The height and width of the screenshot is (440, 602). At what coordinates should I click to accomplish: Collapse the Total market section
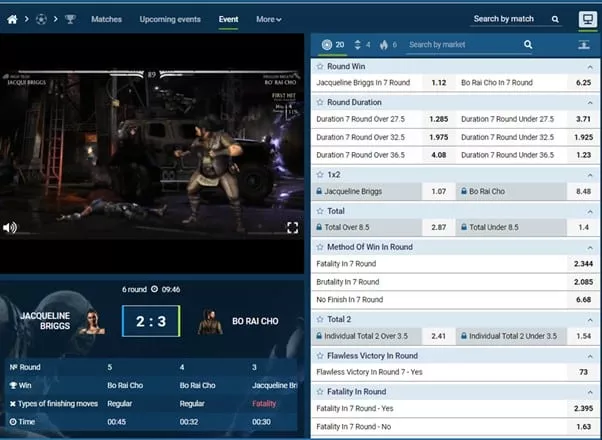tap(592, 211)
